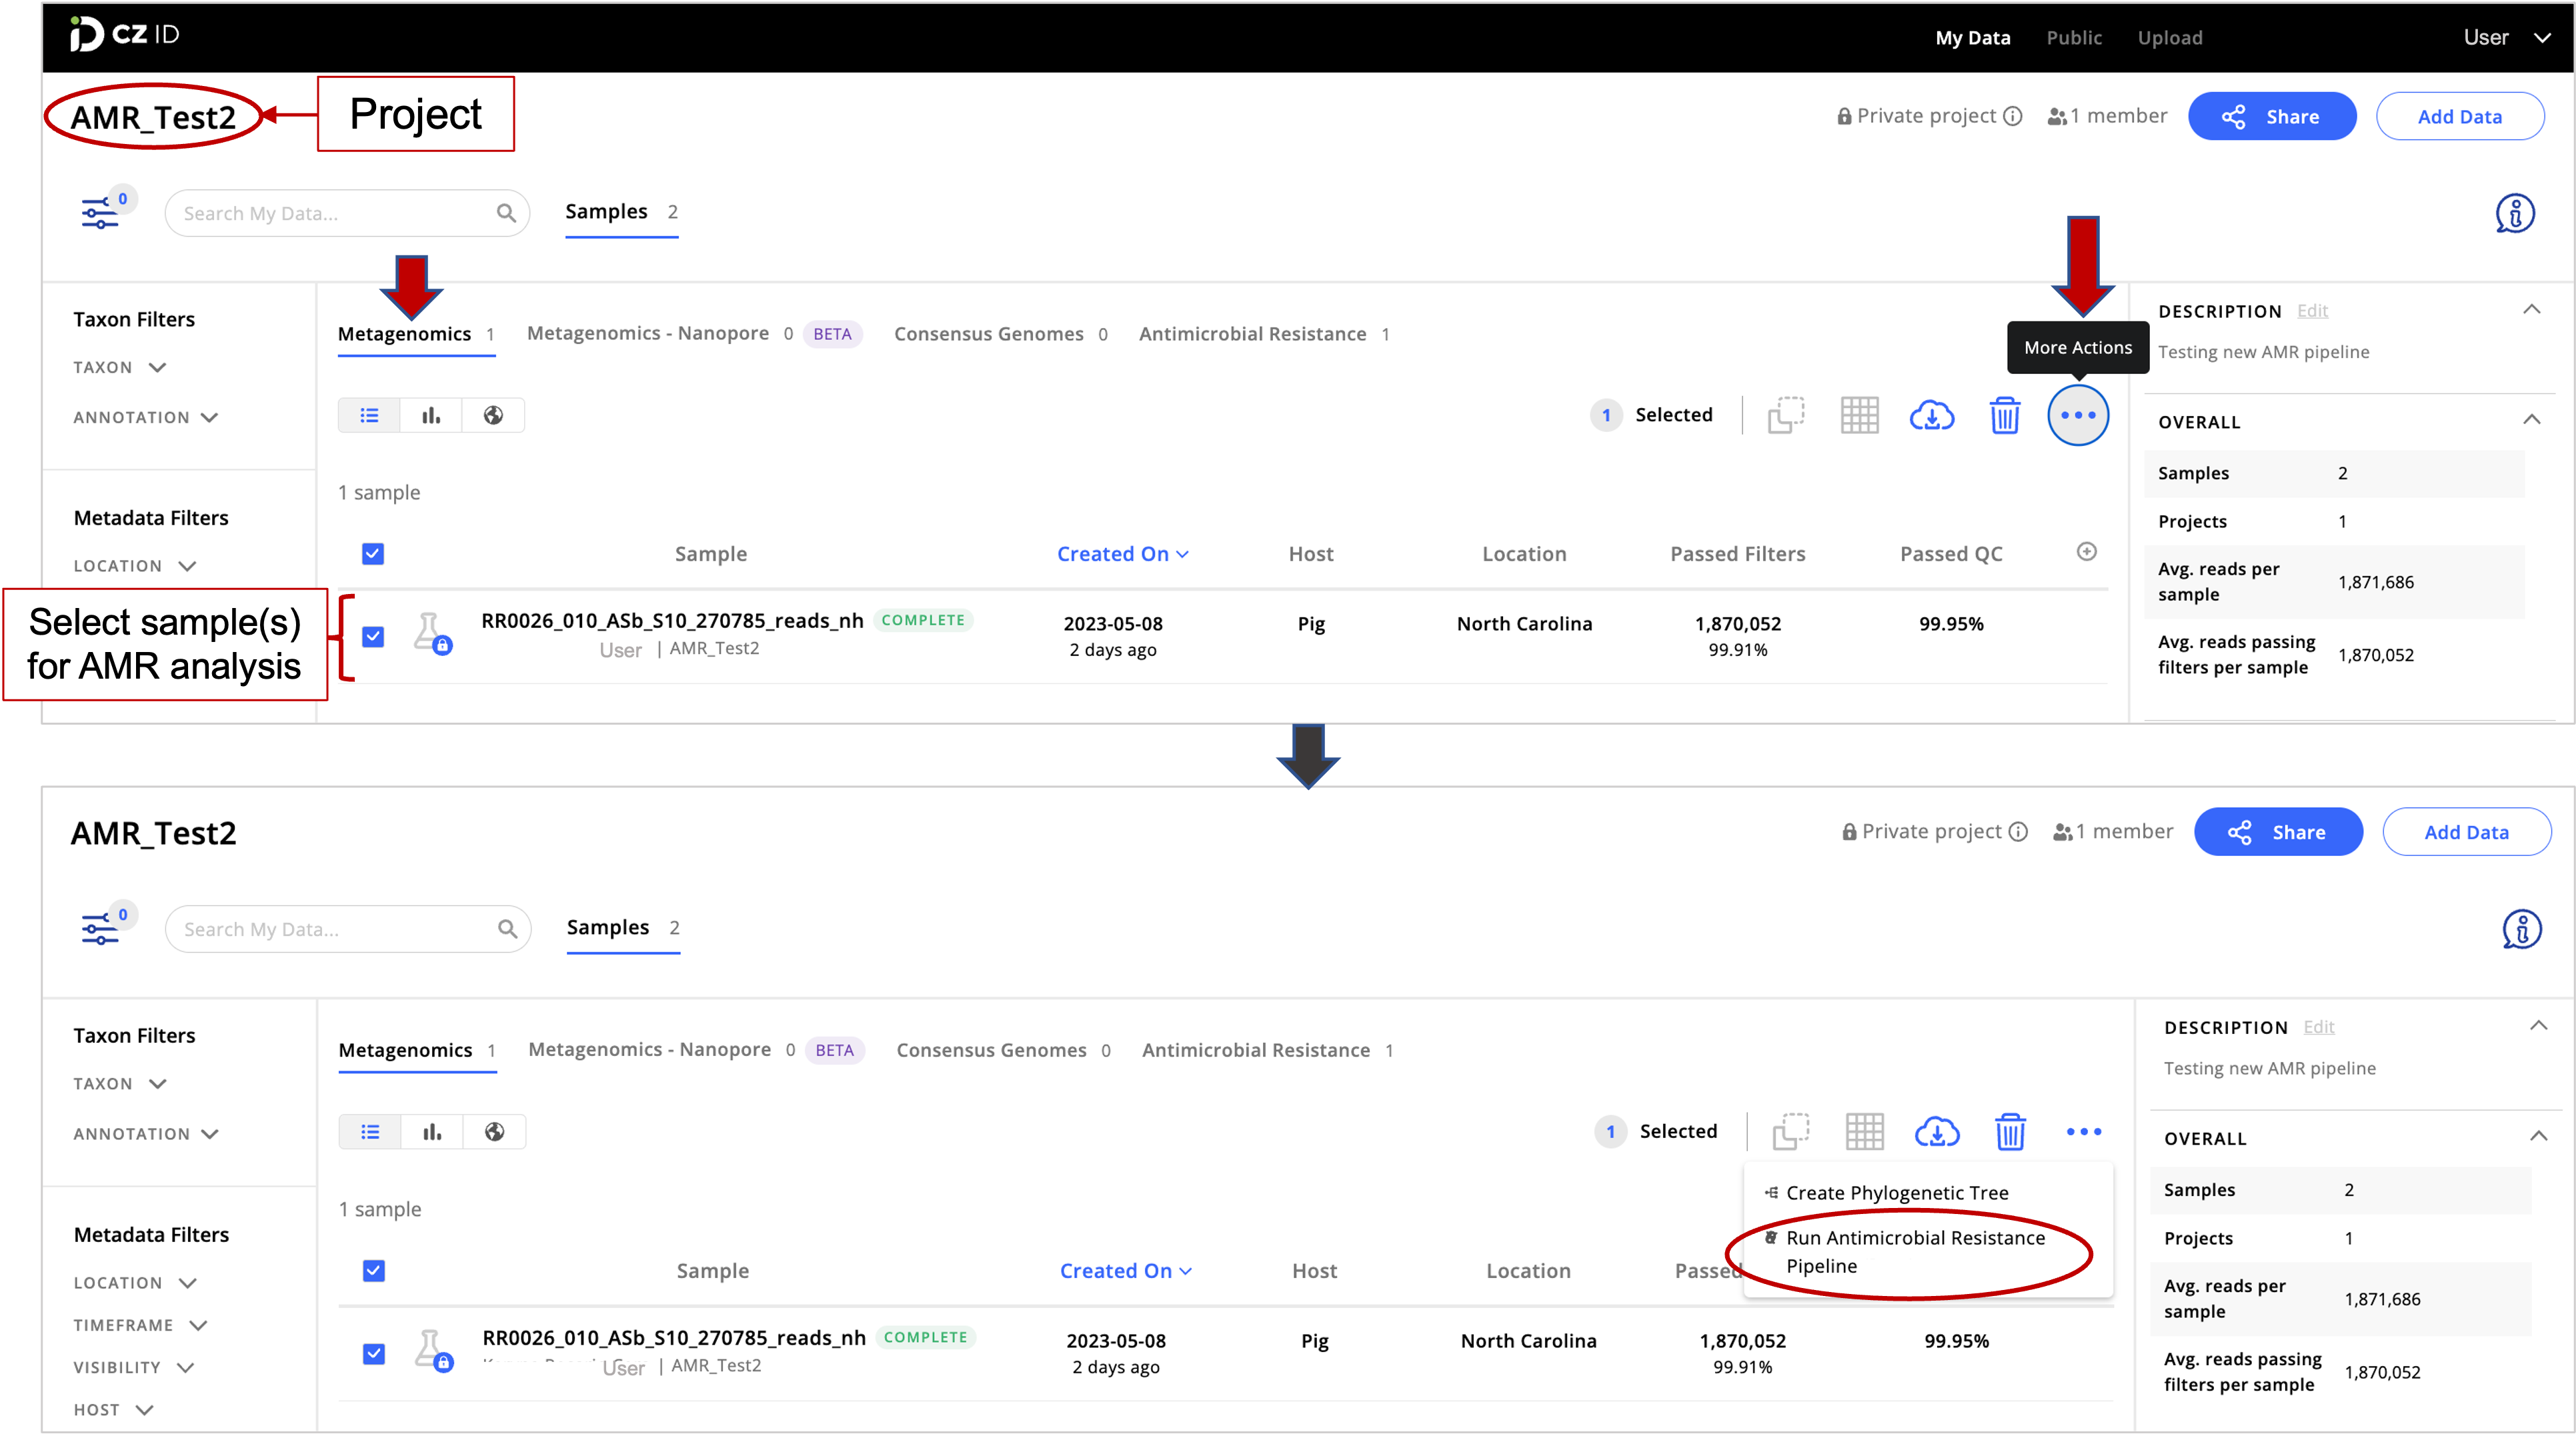Screen dimensions: 2576x1436
Task: Uncheck the RR0026 sample row in top table
Action: pyautogui.click(x=373, y=637)
